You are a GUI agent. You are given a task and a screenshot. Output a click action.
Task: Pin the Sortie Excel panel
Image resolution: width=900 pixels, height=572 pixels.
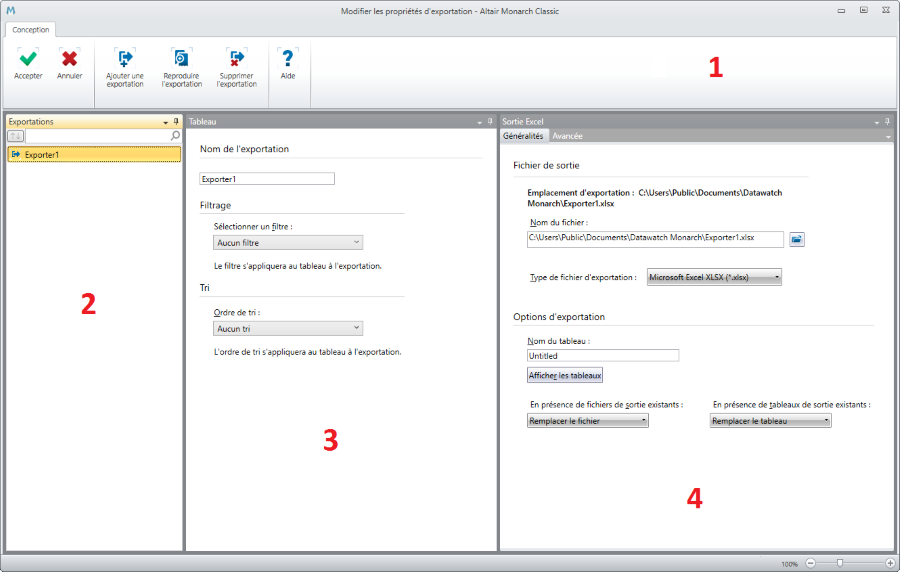[x=887, y=122]
